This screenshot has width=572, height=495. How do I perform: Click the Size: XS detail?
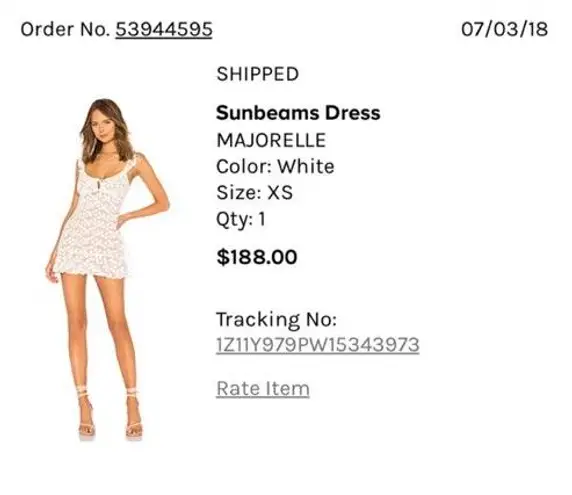coord(254,193)
